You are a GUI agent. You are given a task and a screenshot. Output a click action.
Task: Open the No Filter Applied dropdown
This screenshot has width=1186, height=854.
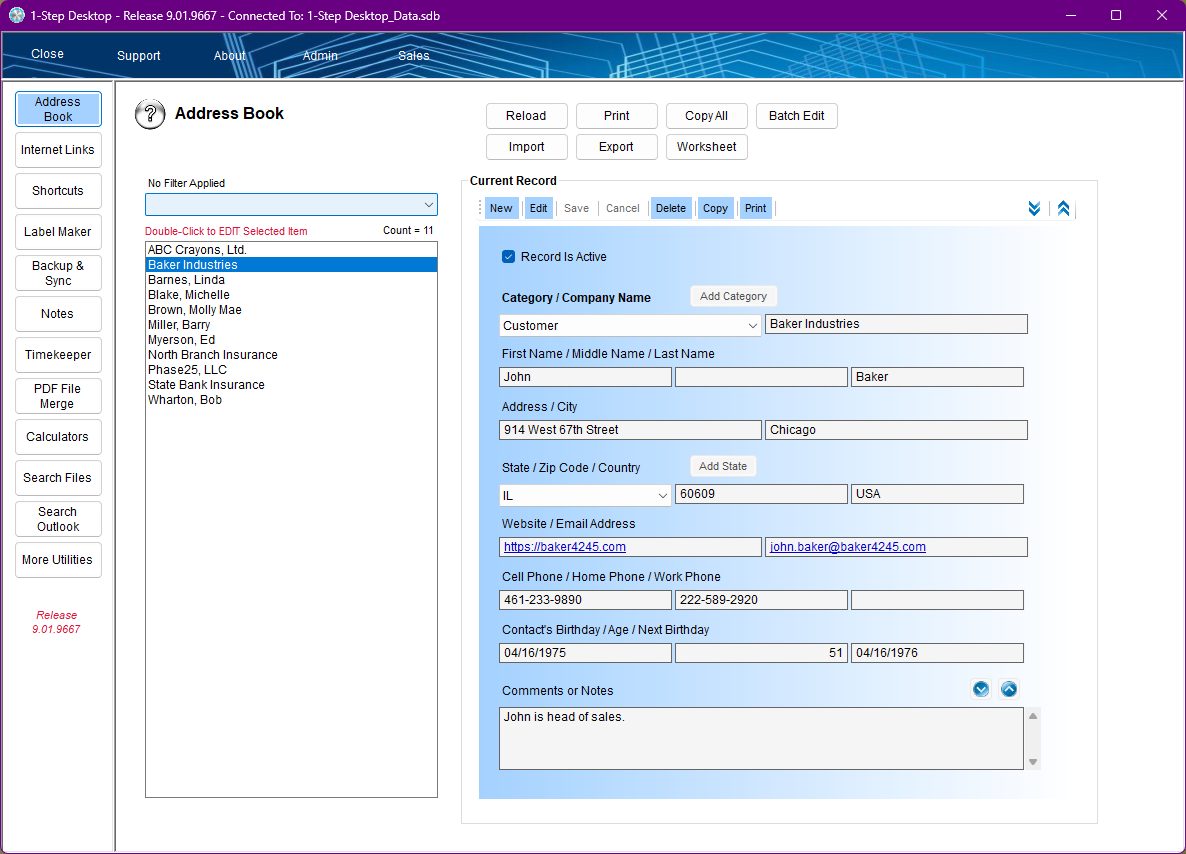[291, 204]
